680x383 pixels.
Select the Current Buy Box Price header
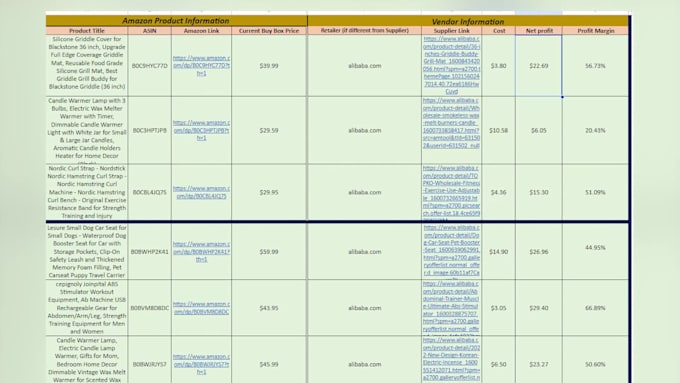tap(269, 31)
